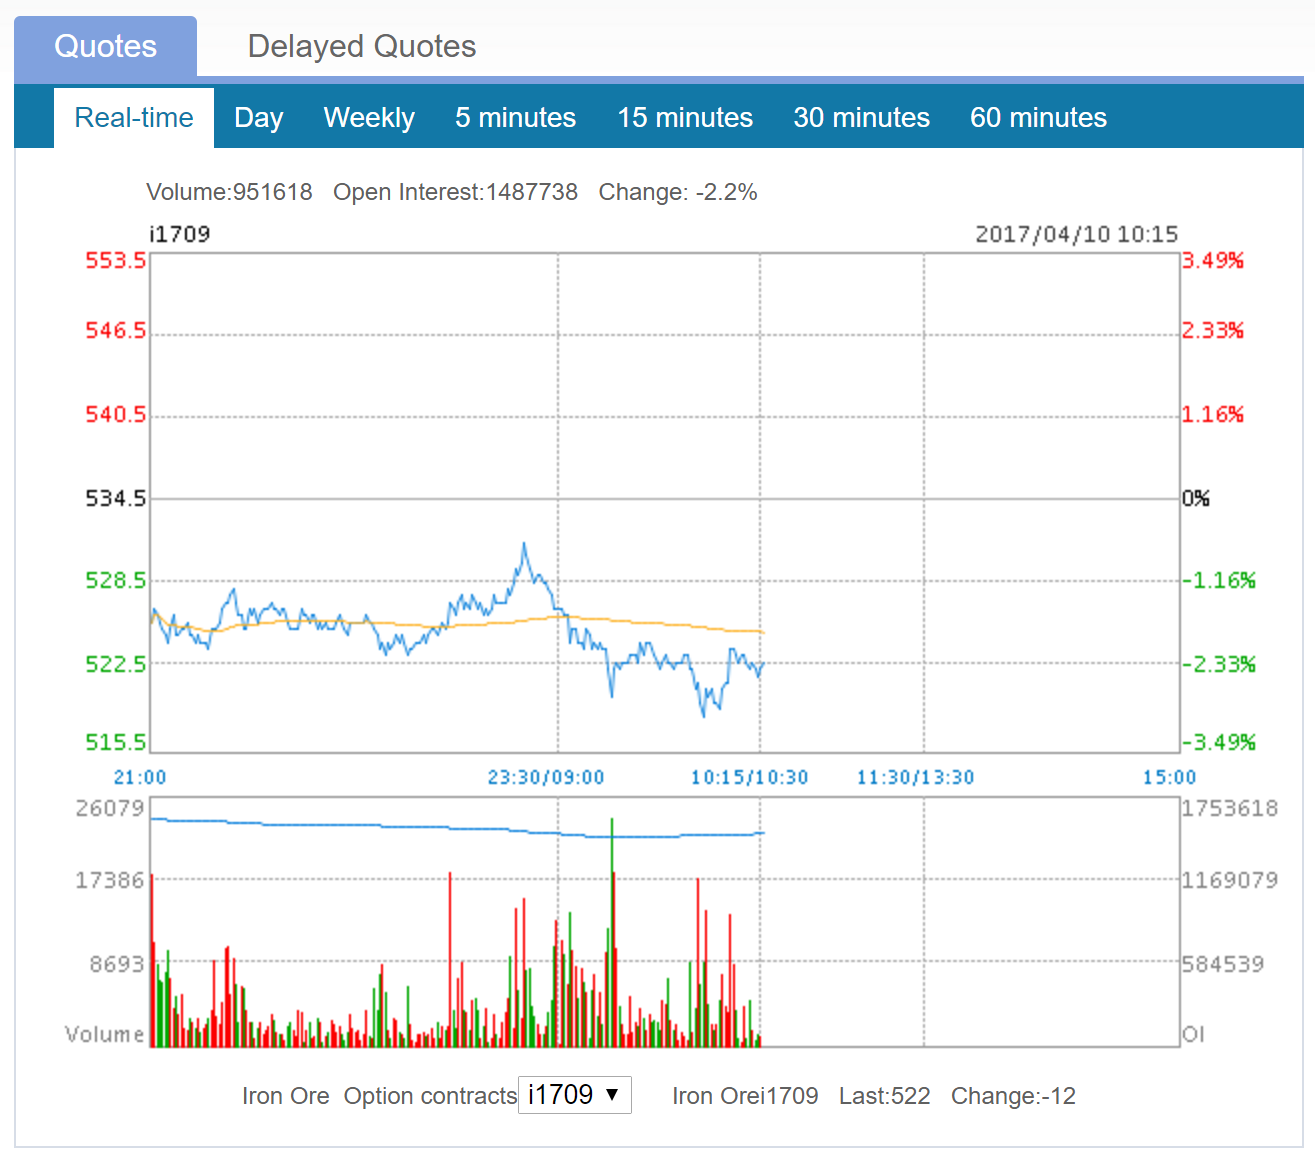Click the Open Interest value text

click(455, 192)
